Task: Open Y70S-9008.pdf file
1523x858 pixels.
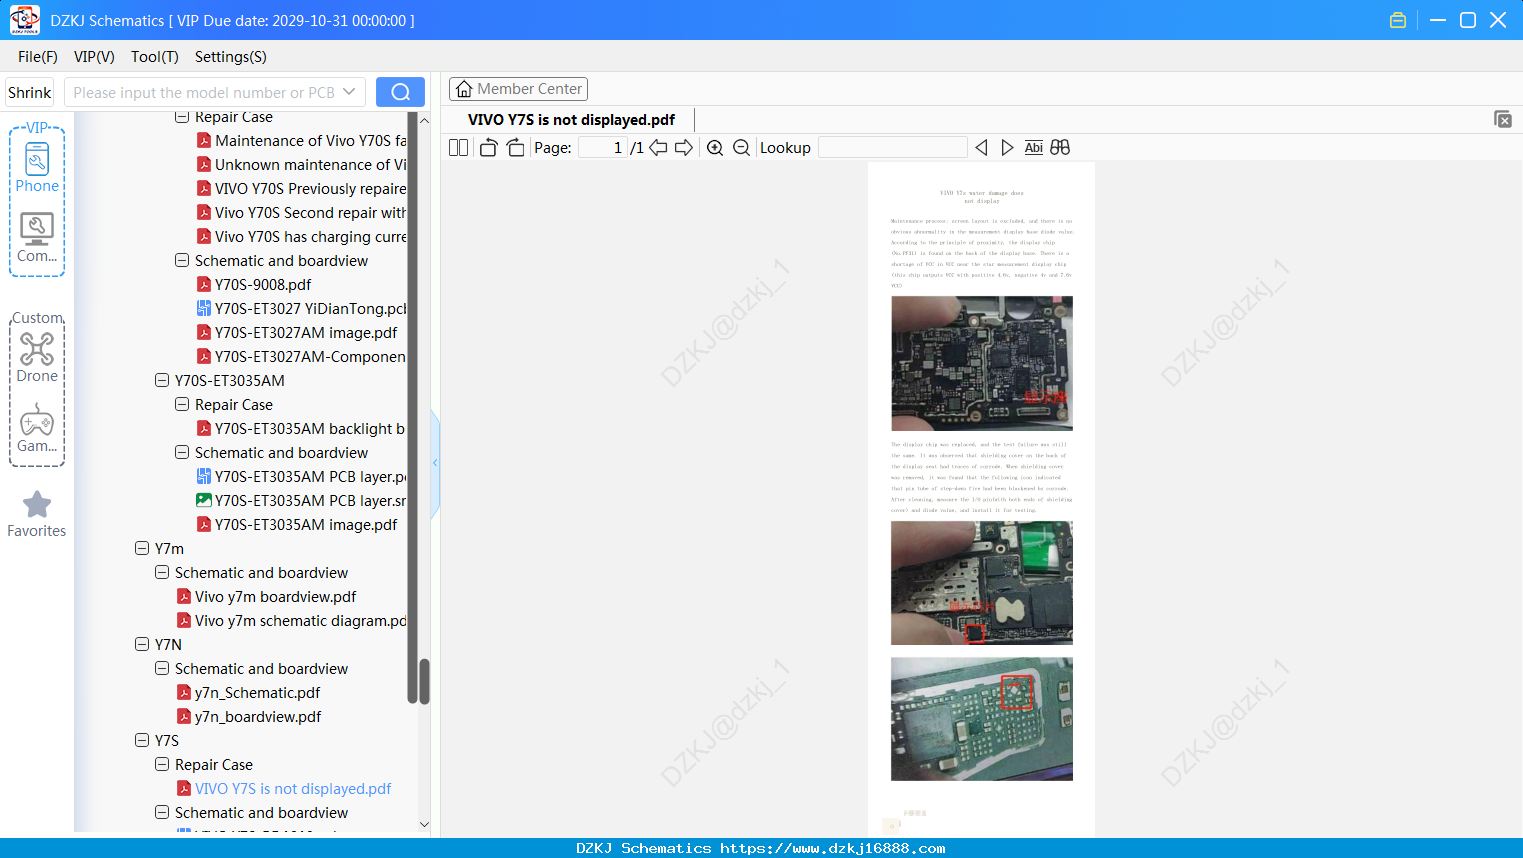Action: 262,284
